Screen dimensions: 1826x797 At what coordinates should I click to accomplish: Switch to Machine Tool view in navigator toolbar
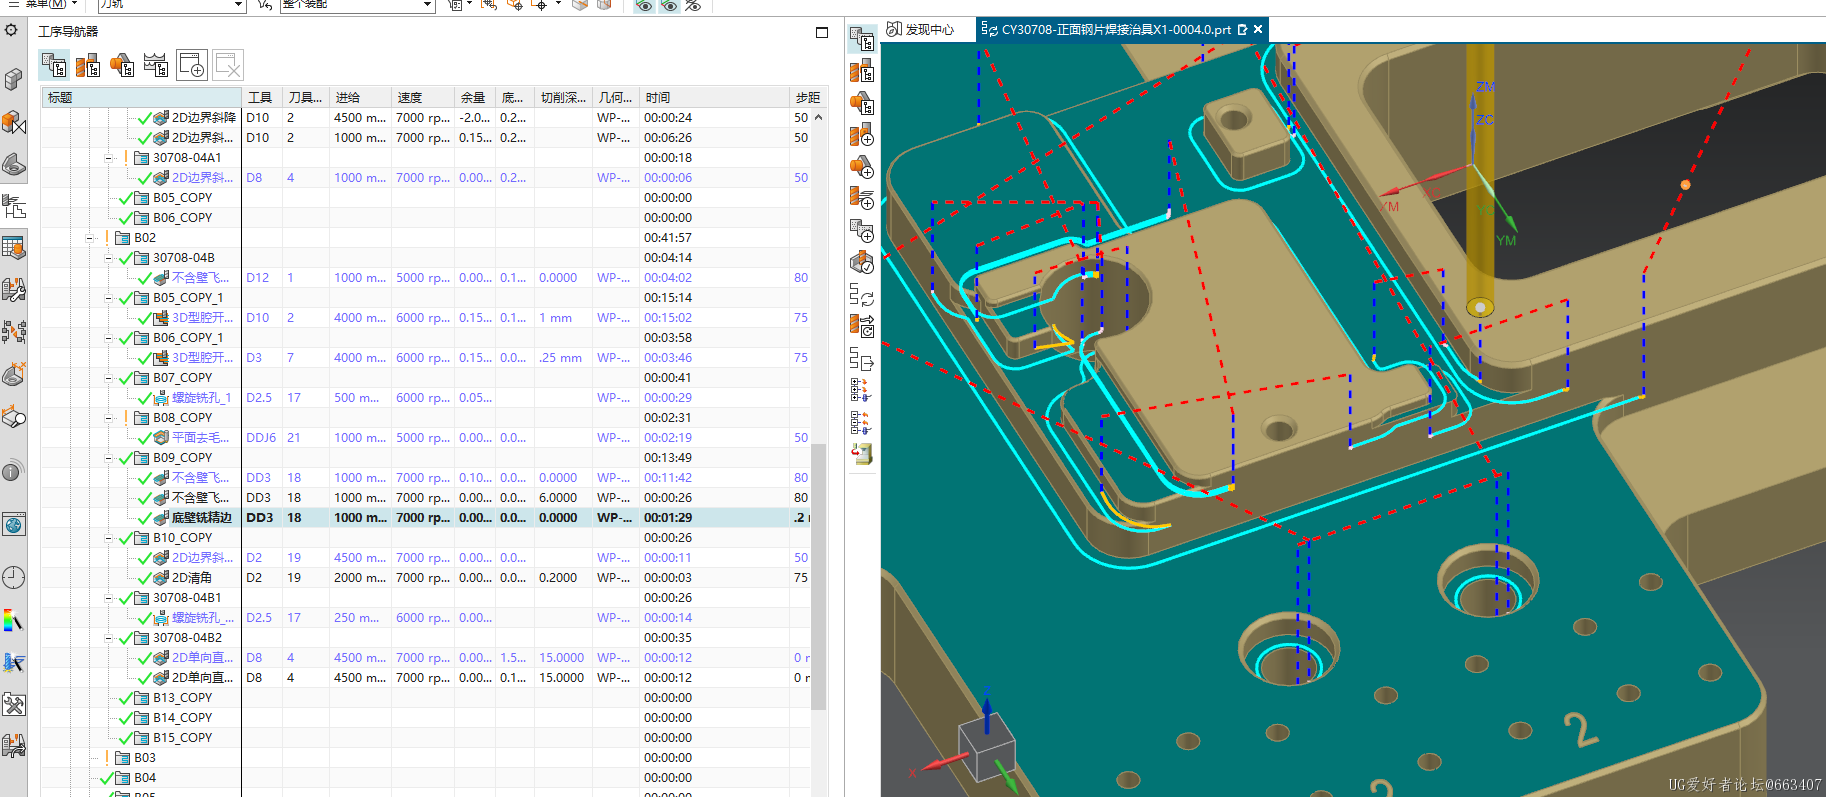click(x=88, y=65)
